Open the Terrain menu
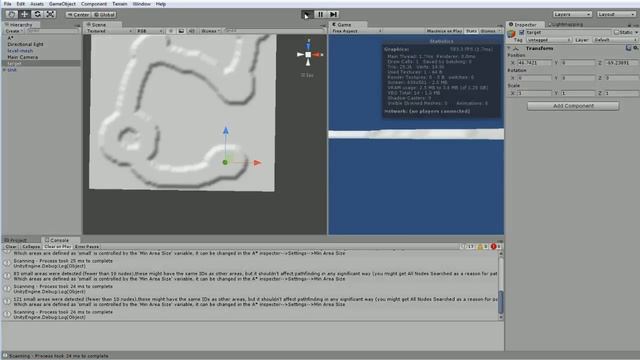This screenshot has width=640, height=360. pos(120,4)
